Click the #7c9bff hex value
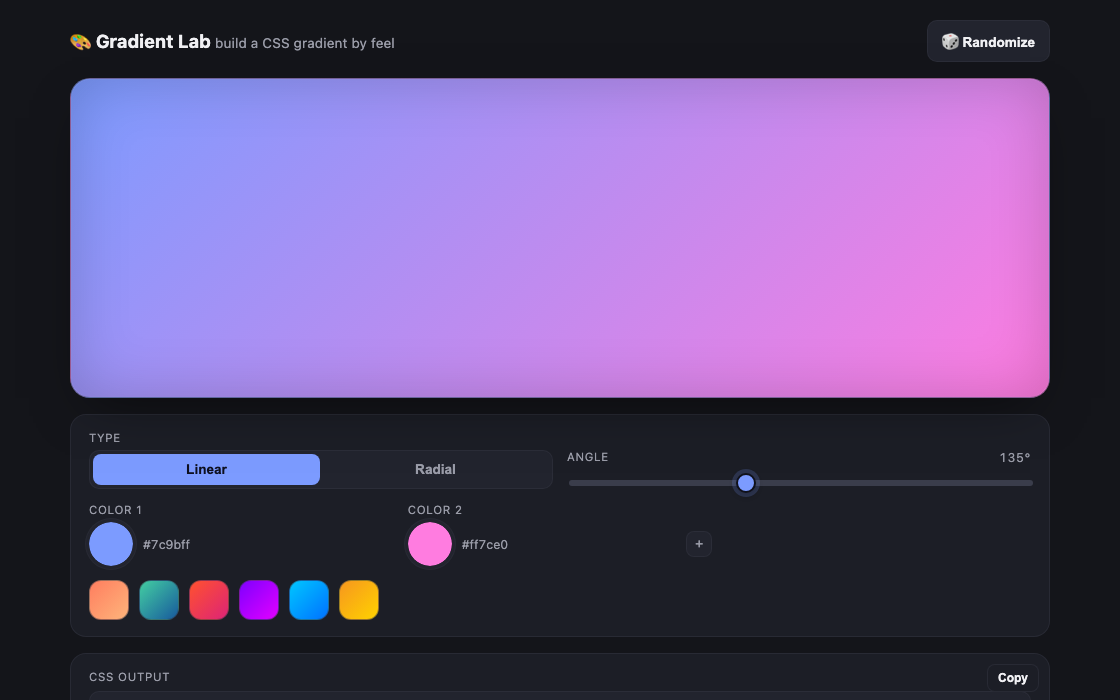 (x=166, y=544)
